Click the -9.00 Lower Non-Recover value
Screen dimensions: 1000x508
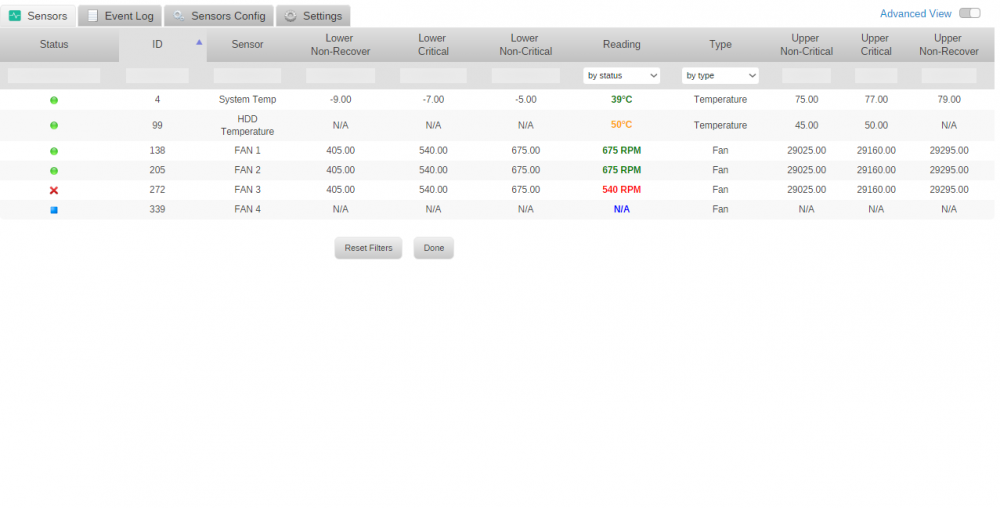(341, 99)
